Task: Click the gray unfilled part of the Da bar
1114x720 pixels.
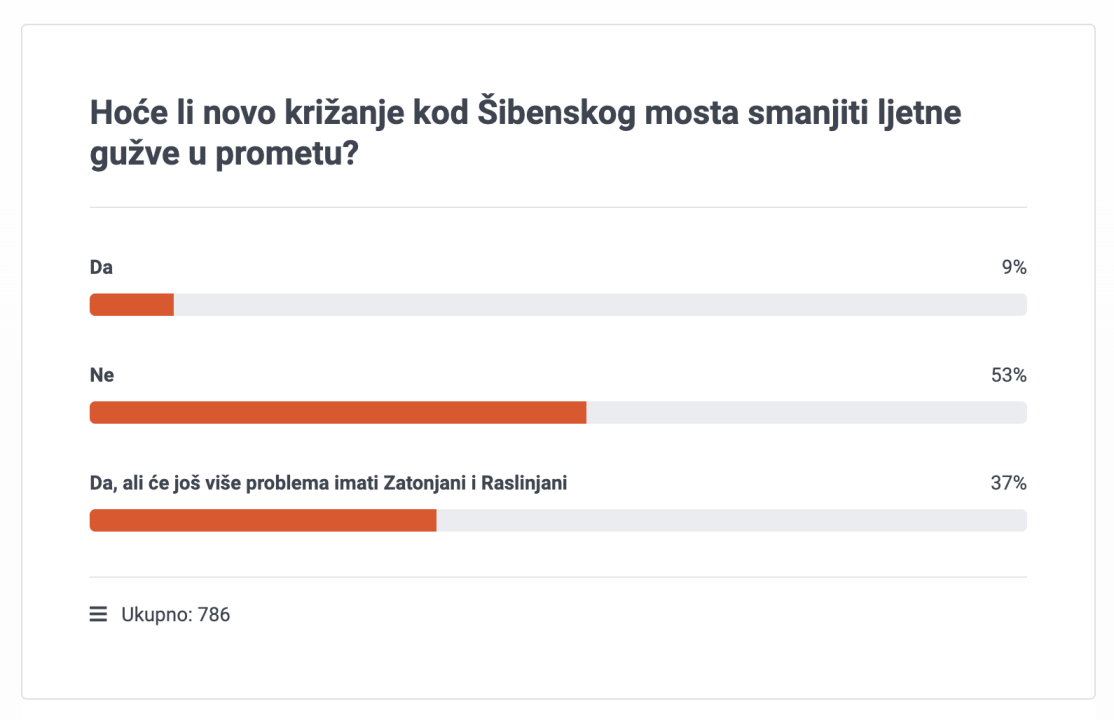Action: (600, 303)
